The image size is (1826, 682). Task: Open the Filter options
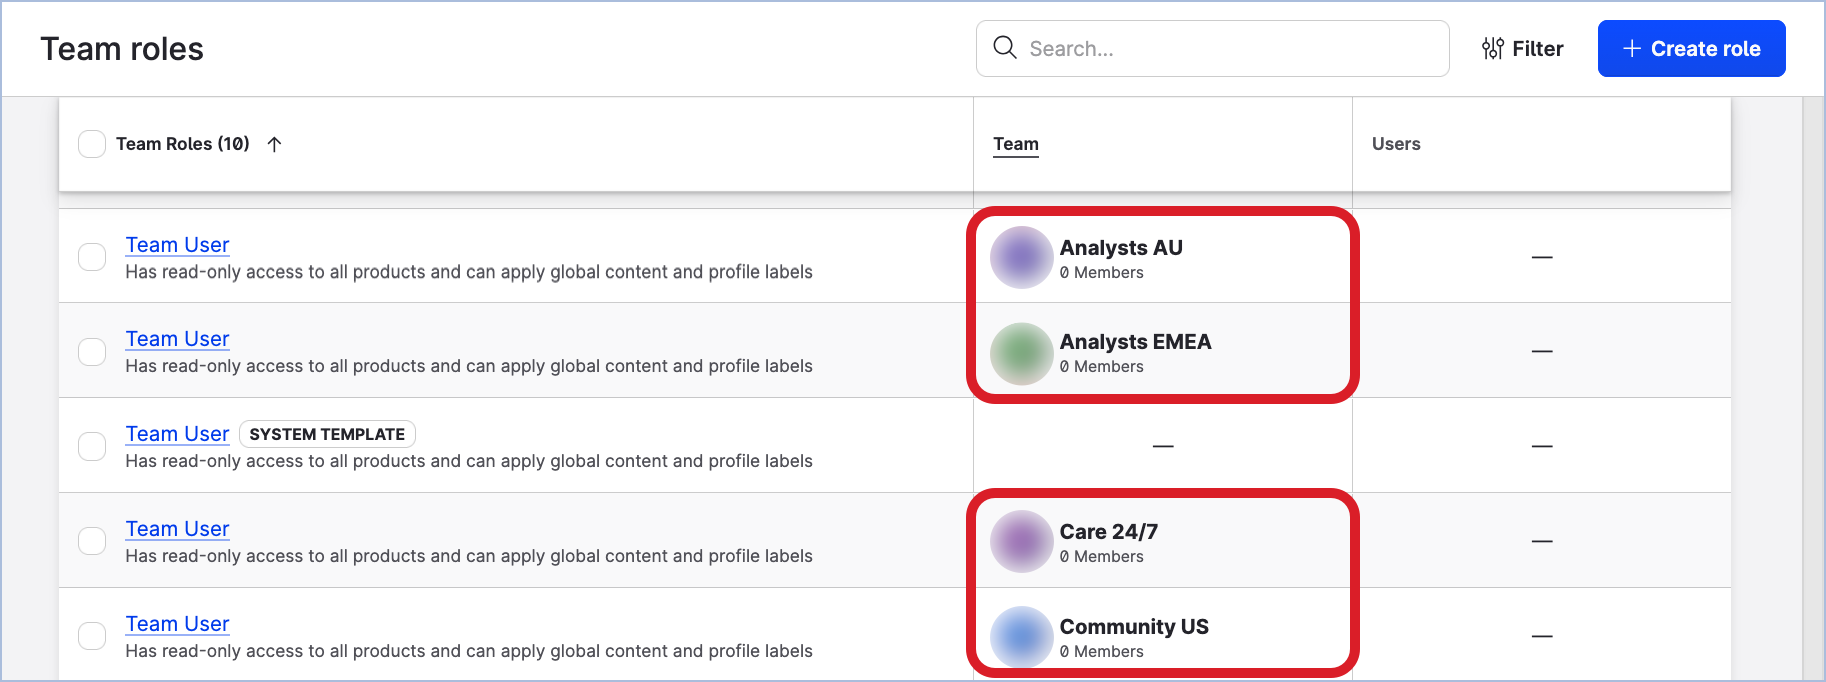click(1522, 48)
